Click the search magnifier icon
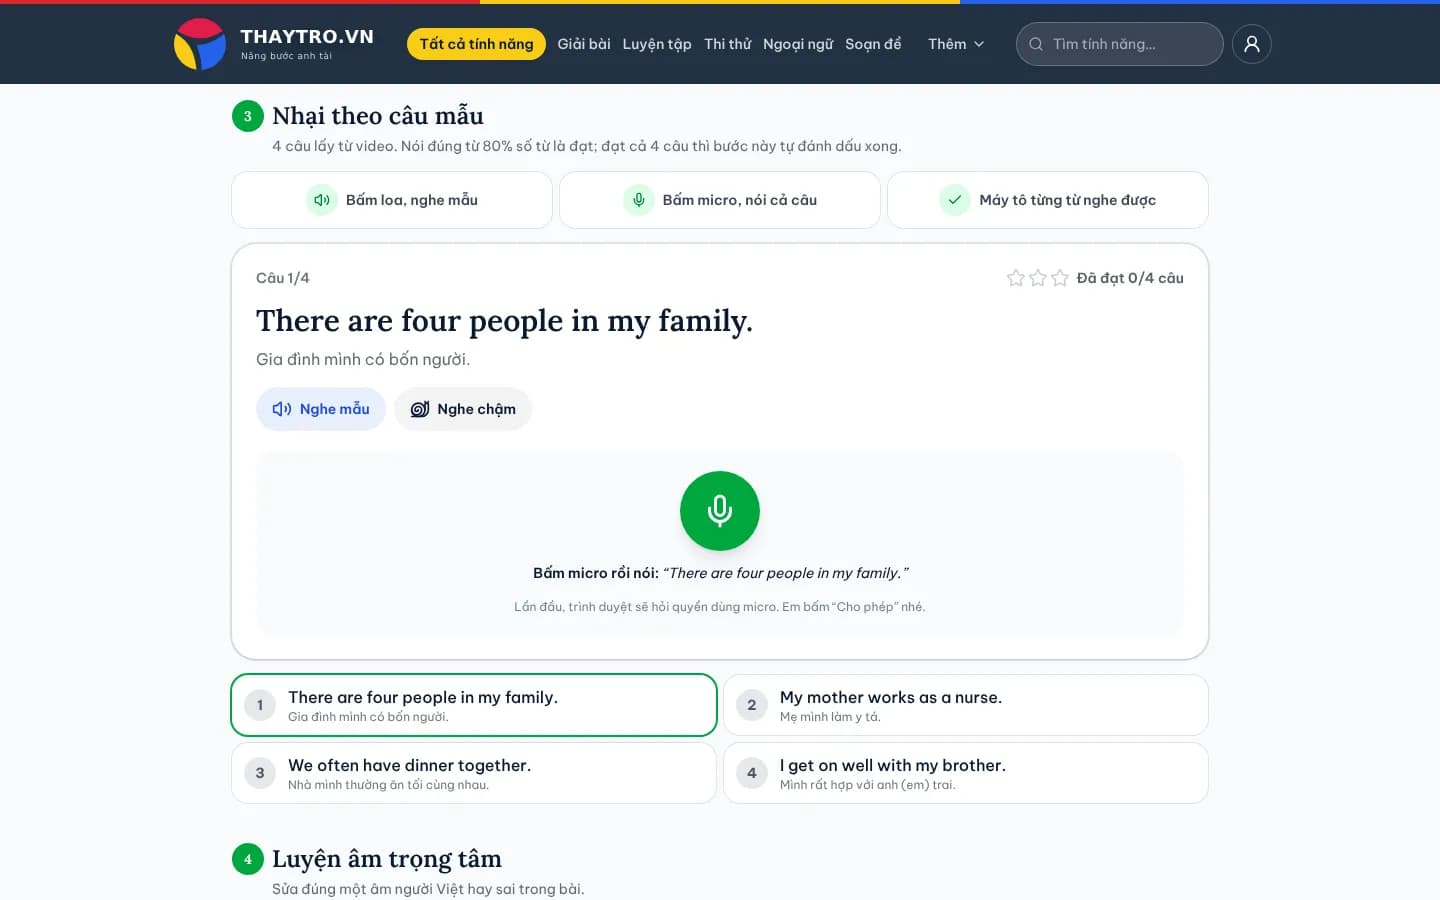The width and height of the screenshot is (1440, 900). (x=1036, y=44)
